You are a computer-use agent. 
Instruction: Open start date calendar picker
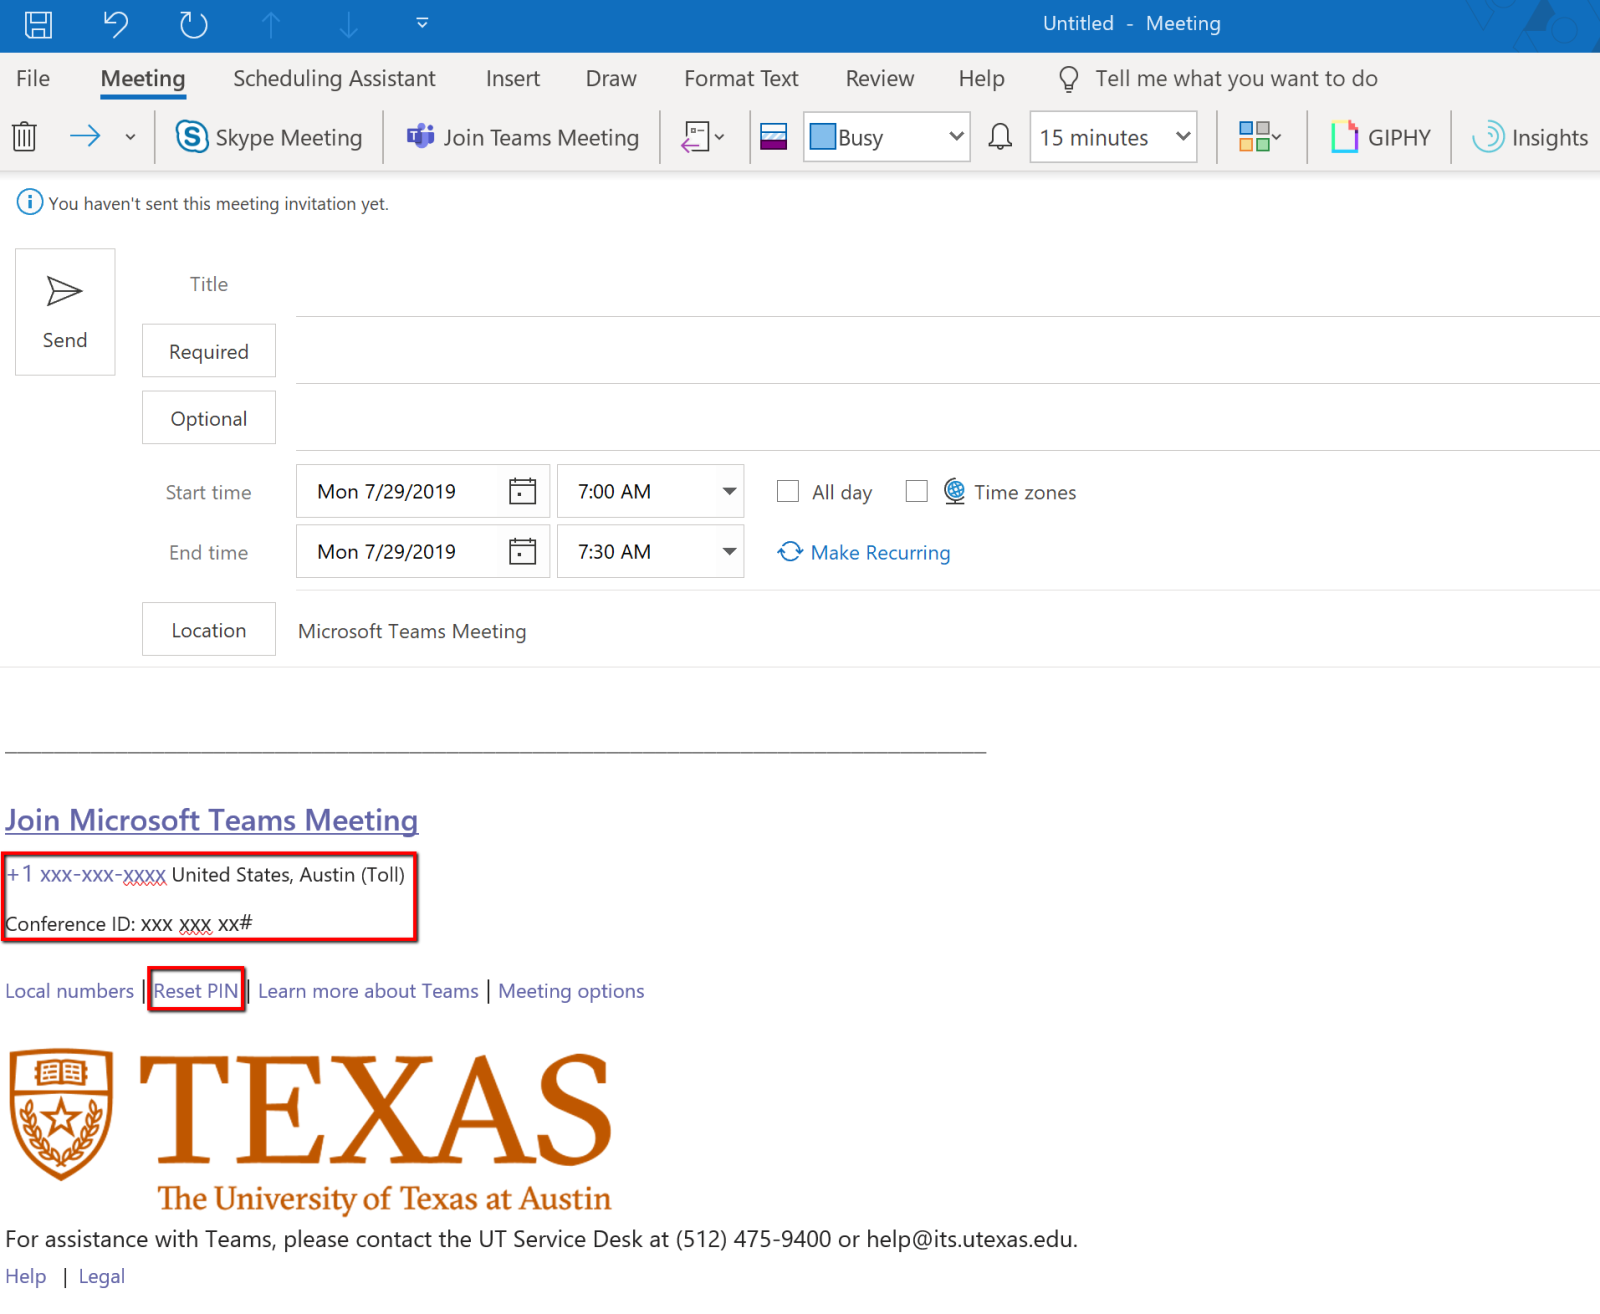click(522, 491)
